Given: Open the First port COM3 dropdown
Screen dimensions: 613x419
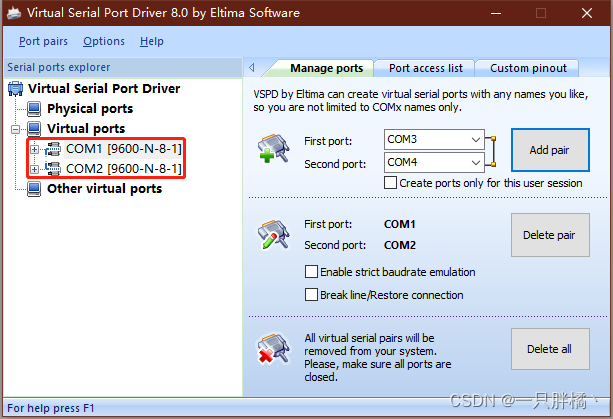Looking at the screenshot, I should pos(475,140).
